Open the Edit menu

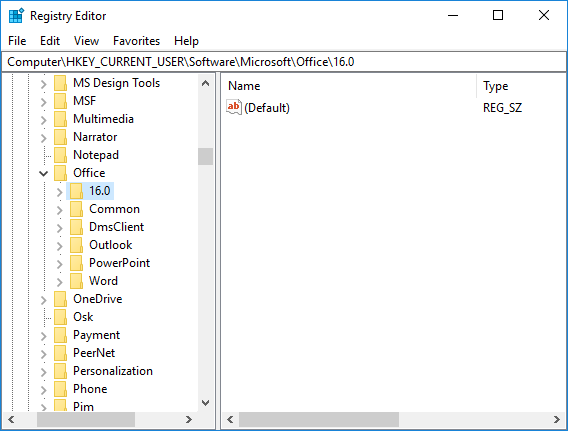(50, 41)
